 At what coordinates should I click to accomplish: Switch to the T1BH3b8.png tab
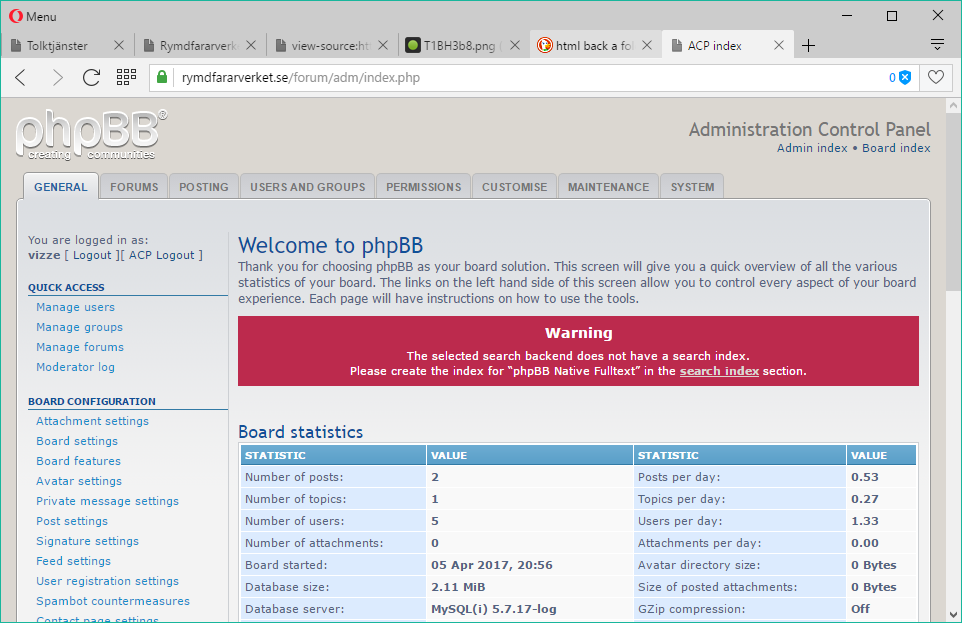click(x=462, y=45)
